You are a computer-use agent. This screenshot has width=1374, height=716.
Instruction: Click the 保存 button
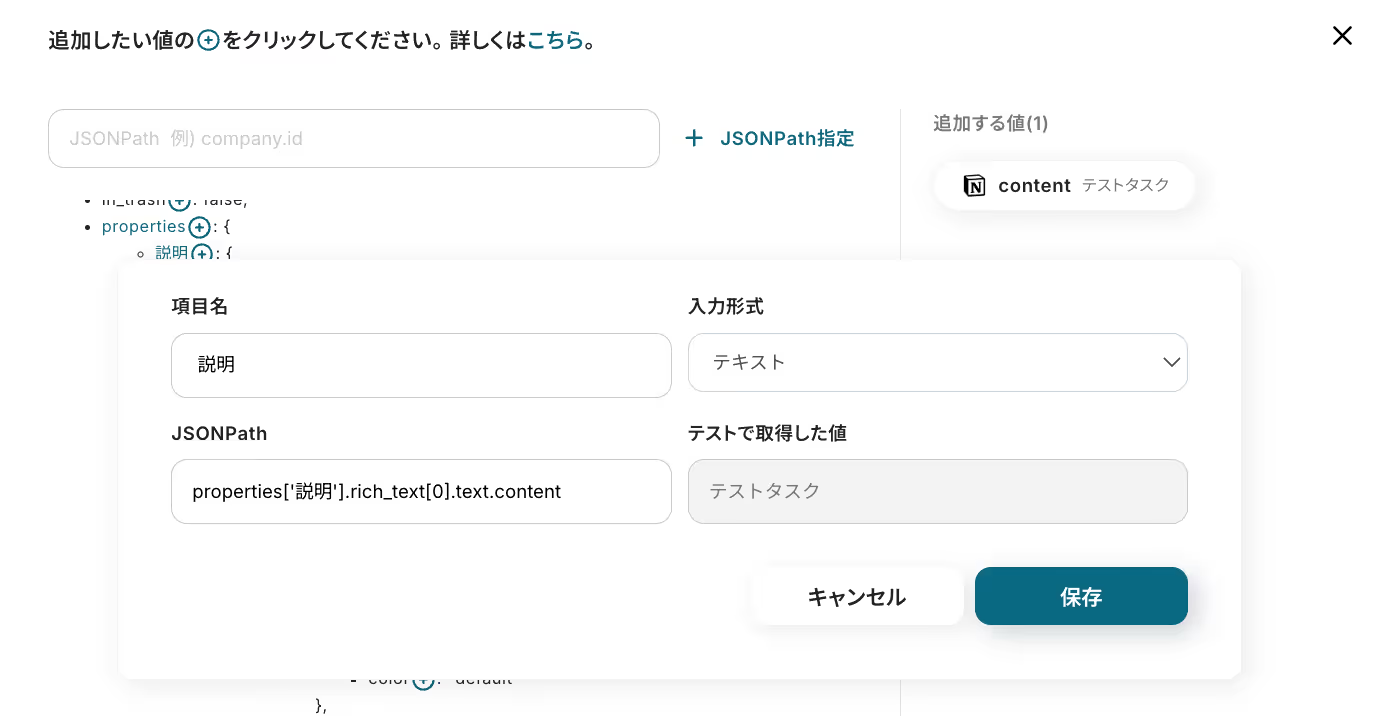1081,596
